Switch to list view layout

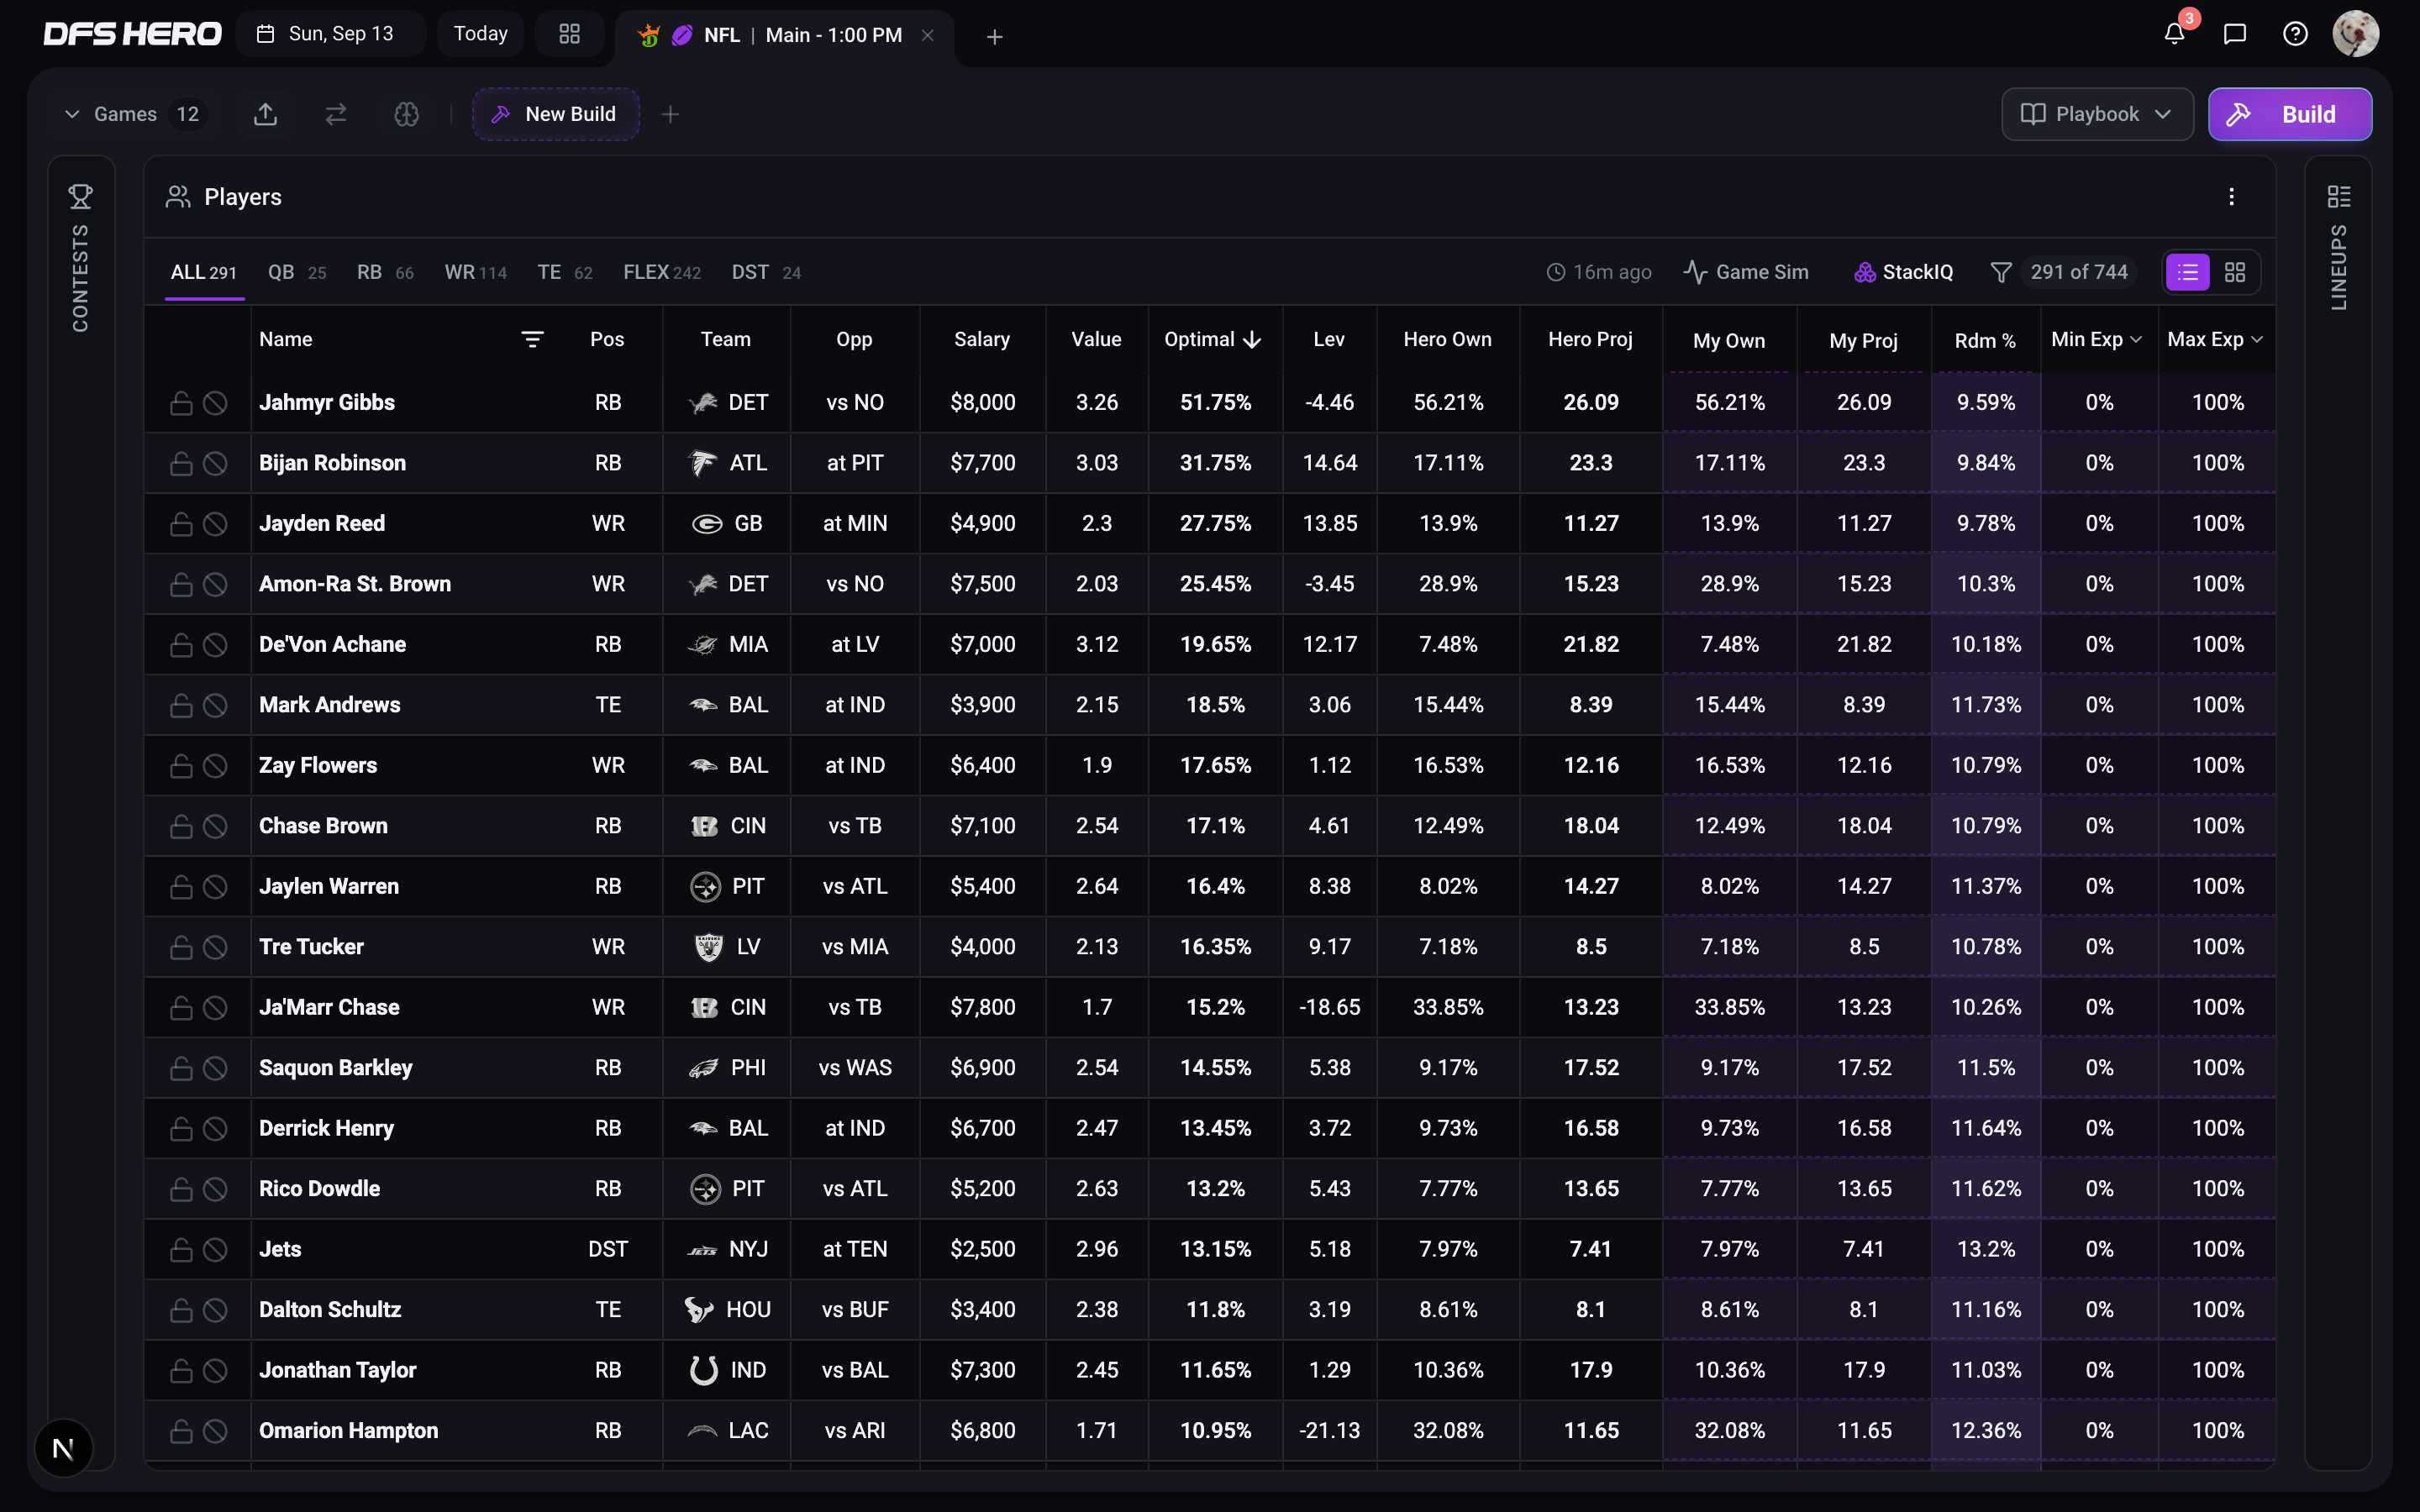(x=2187, y=272)
